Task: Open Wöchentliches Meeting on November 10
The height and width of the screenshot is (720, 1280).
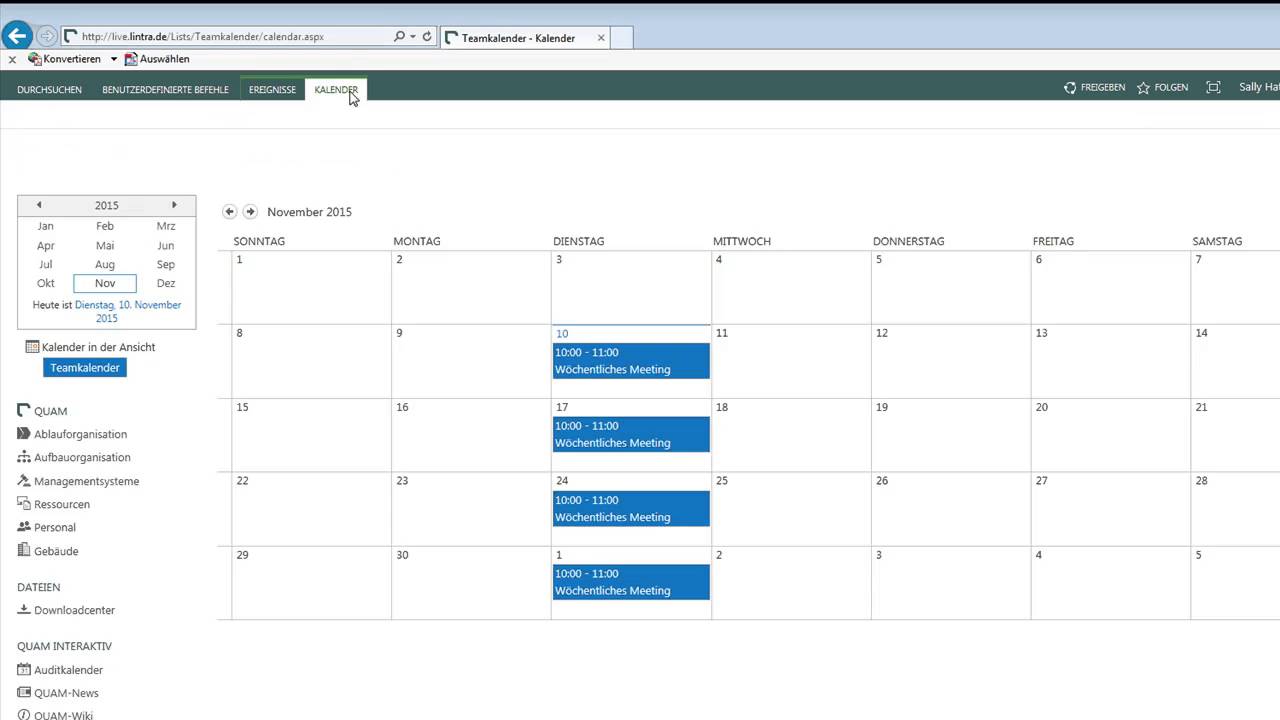Action: (631, 361)
